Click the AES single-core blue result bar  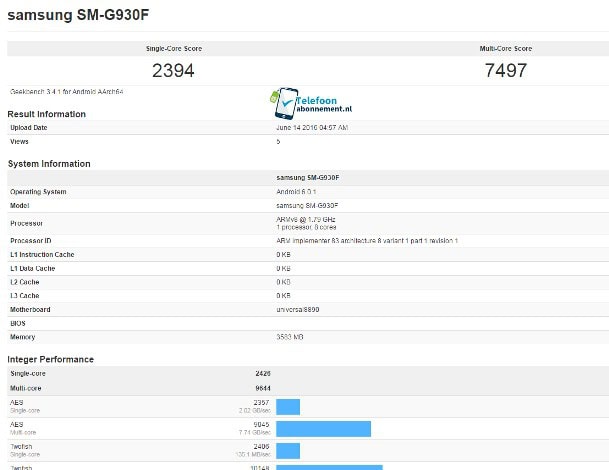(288, 407)
